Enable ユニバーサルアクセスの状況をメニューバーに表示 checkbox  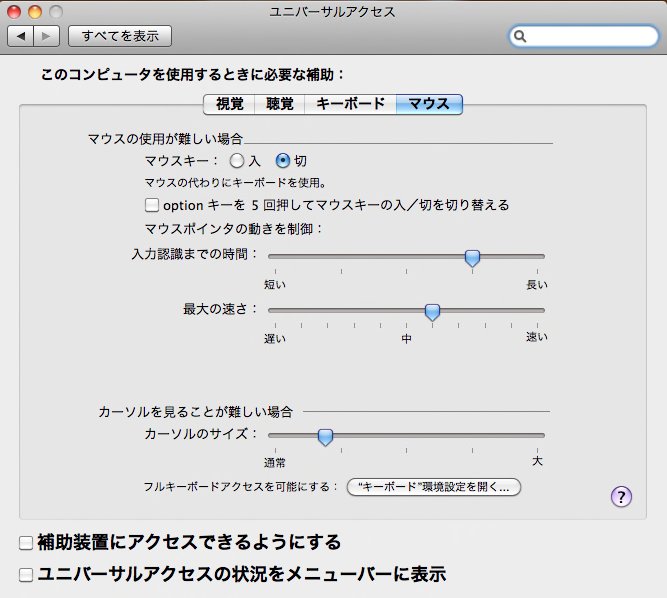[26, 575]
